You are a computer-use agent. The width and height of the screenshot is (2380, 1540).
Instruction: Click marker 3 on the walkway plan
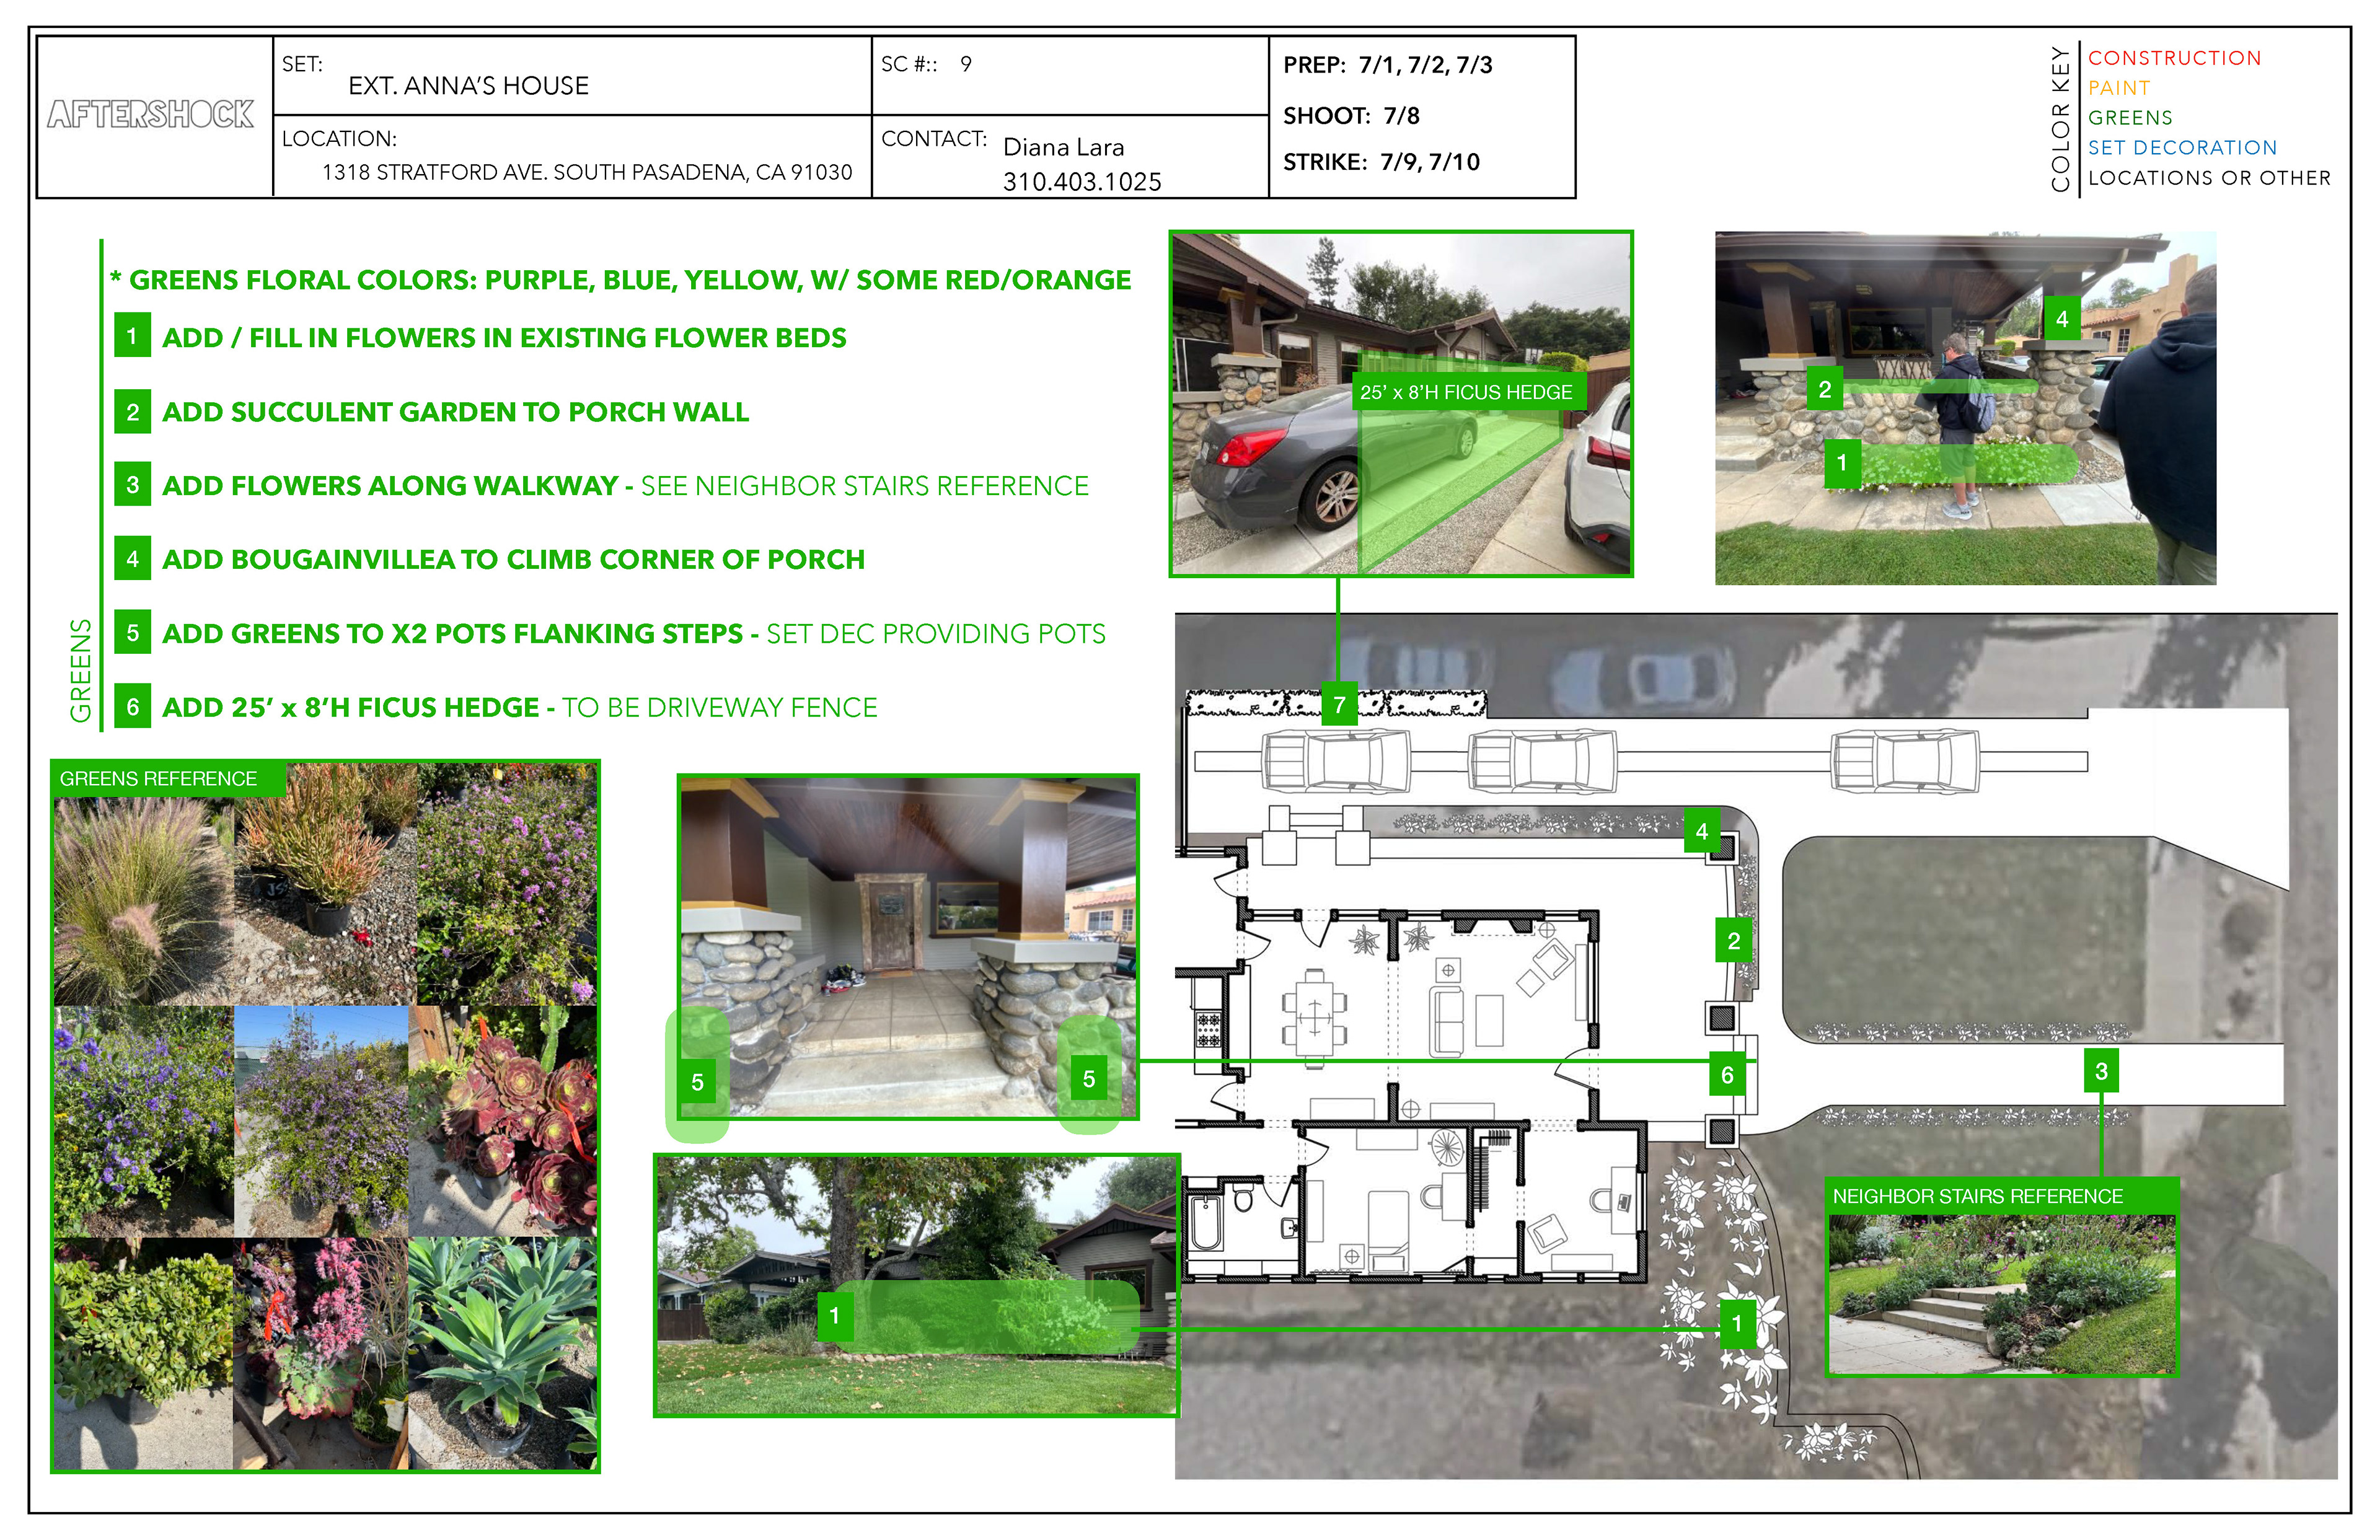click(2101, 1071)
